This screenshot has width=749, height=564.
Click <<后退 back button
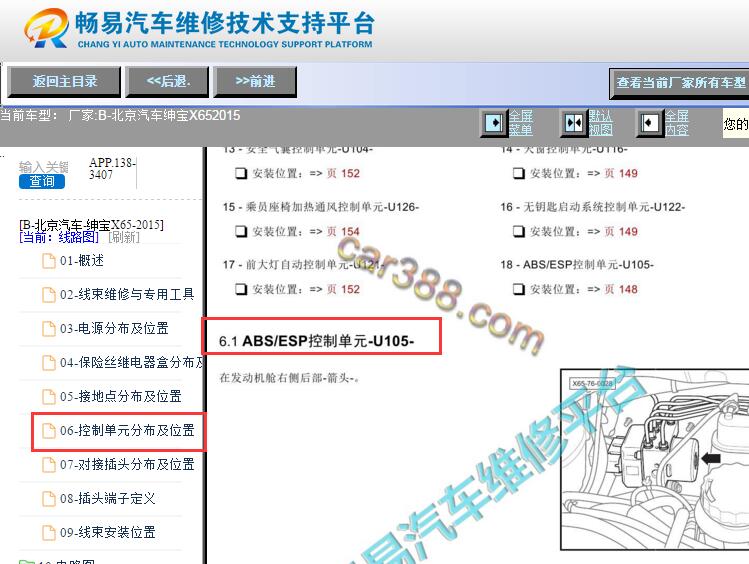pyautogui.click(x=168, y=82)
